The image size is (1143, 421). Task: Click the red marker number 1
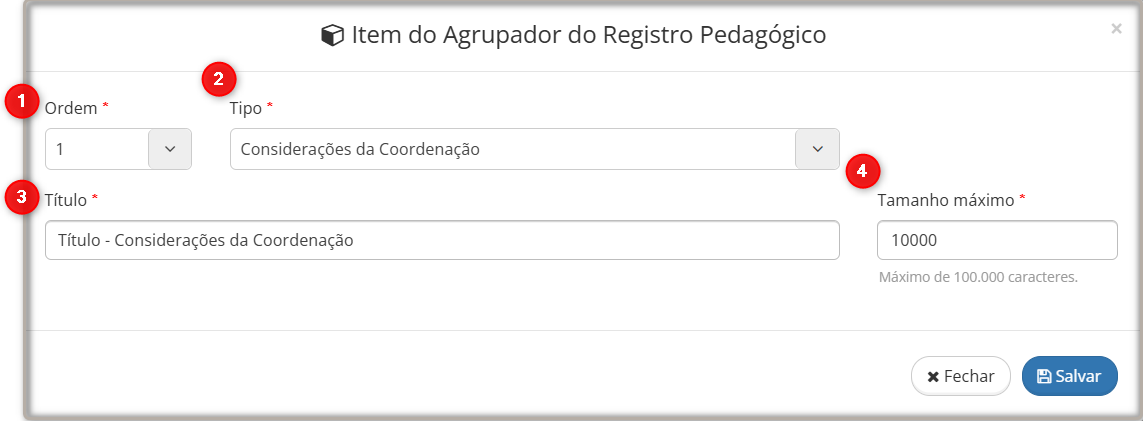[19, 100]
